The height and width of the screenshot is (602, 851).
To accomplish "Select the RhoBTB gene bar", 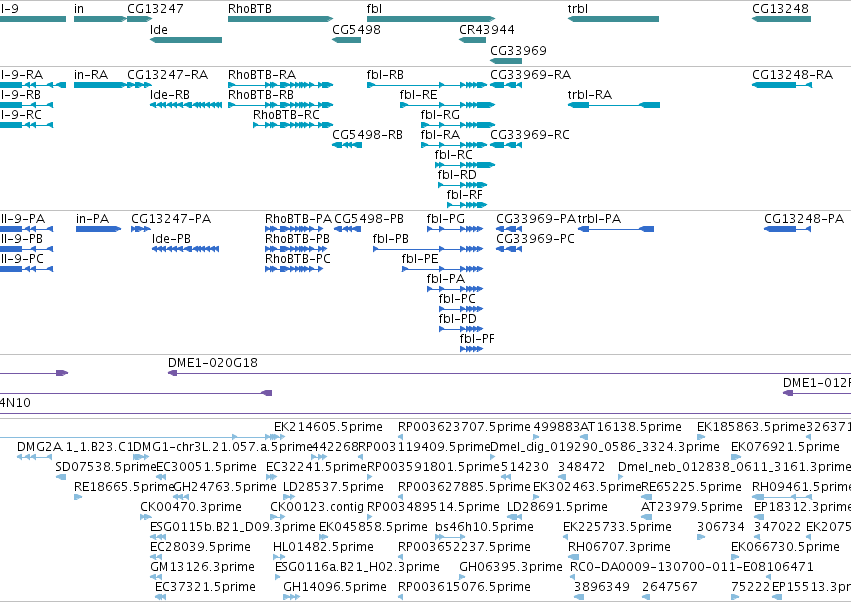I will pos(280,19).
